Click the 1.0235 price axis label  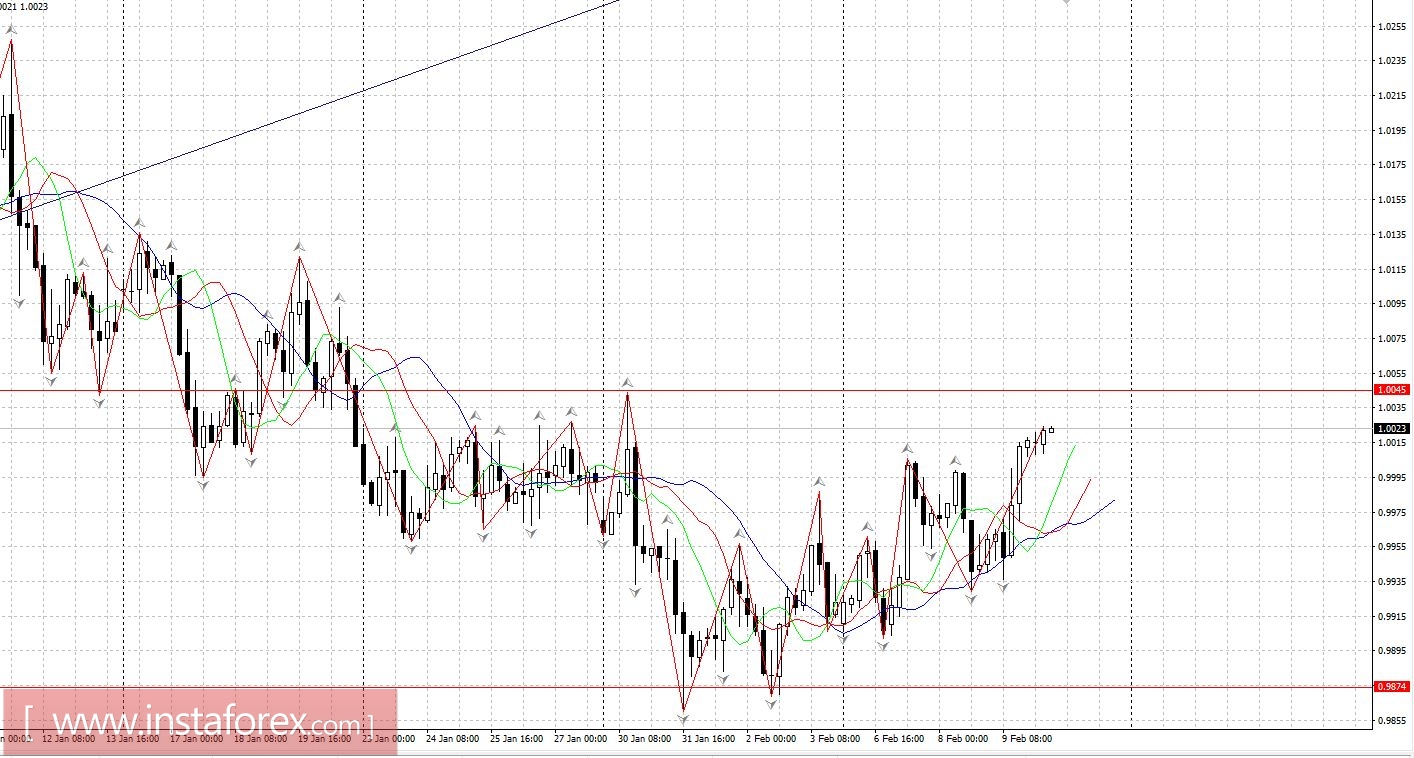tap(1391, 61)
